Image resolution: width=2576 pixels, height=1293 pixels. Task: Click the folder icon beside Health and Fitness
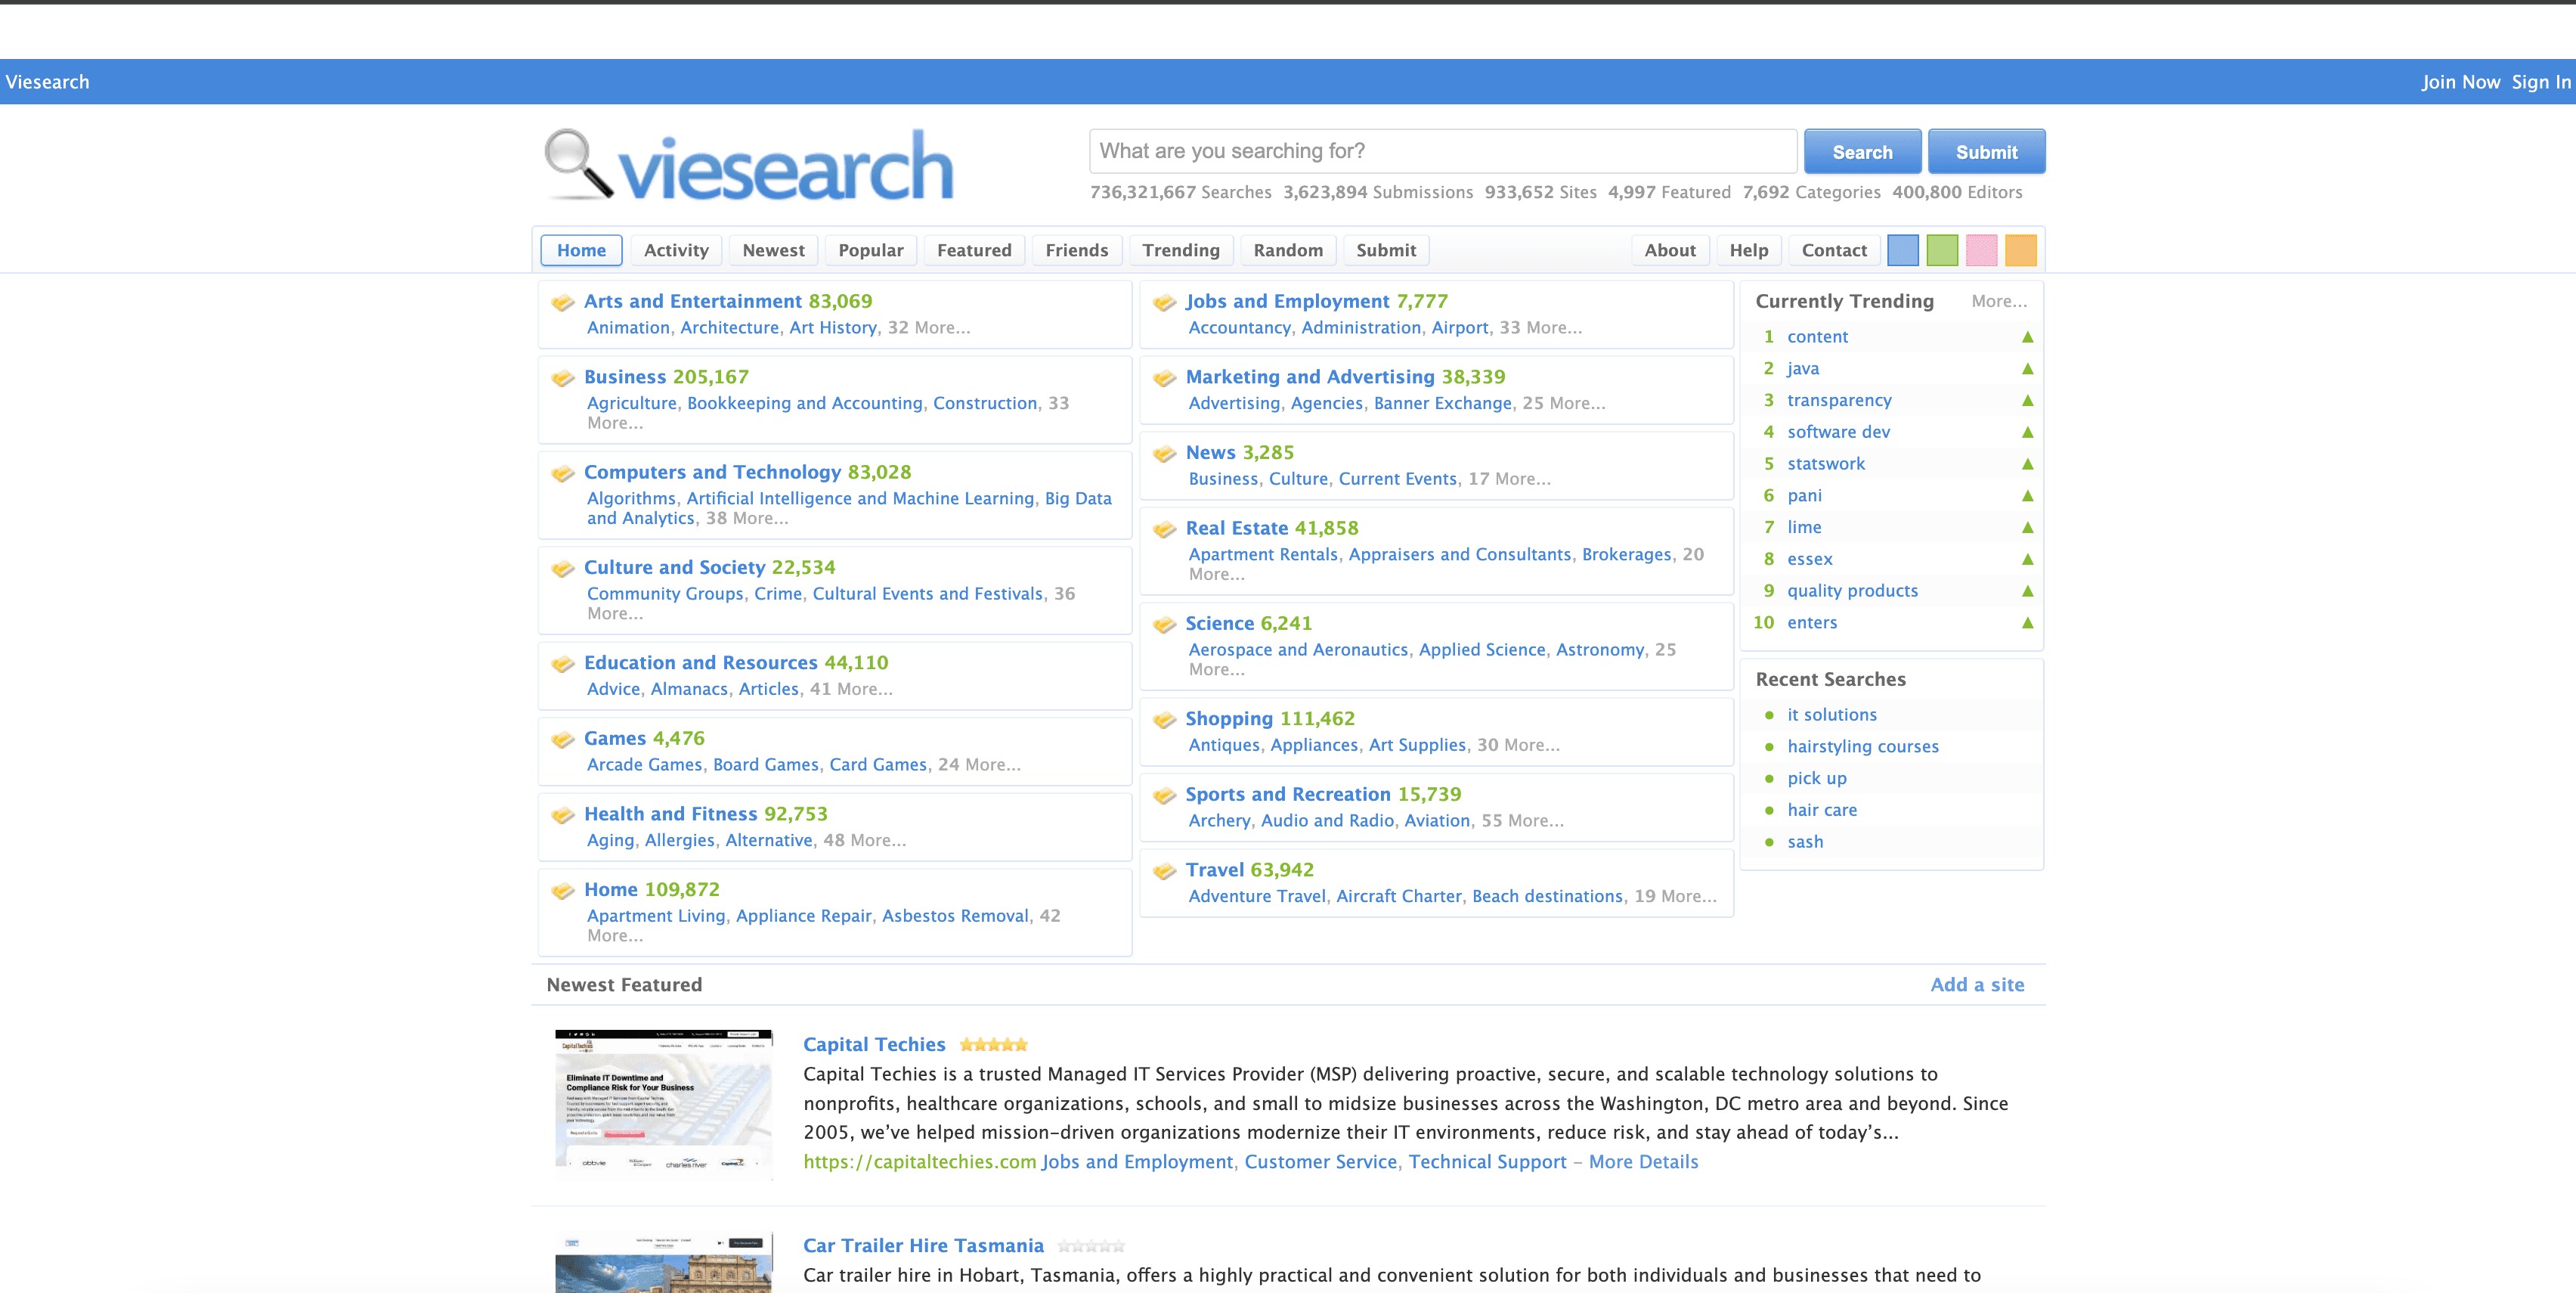[563, 815]
